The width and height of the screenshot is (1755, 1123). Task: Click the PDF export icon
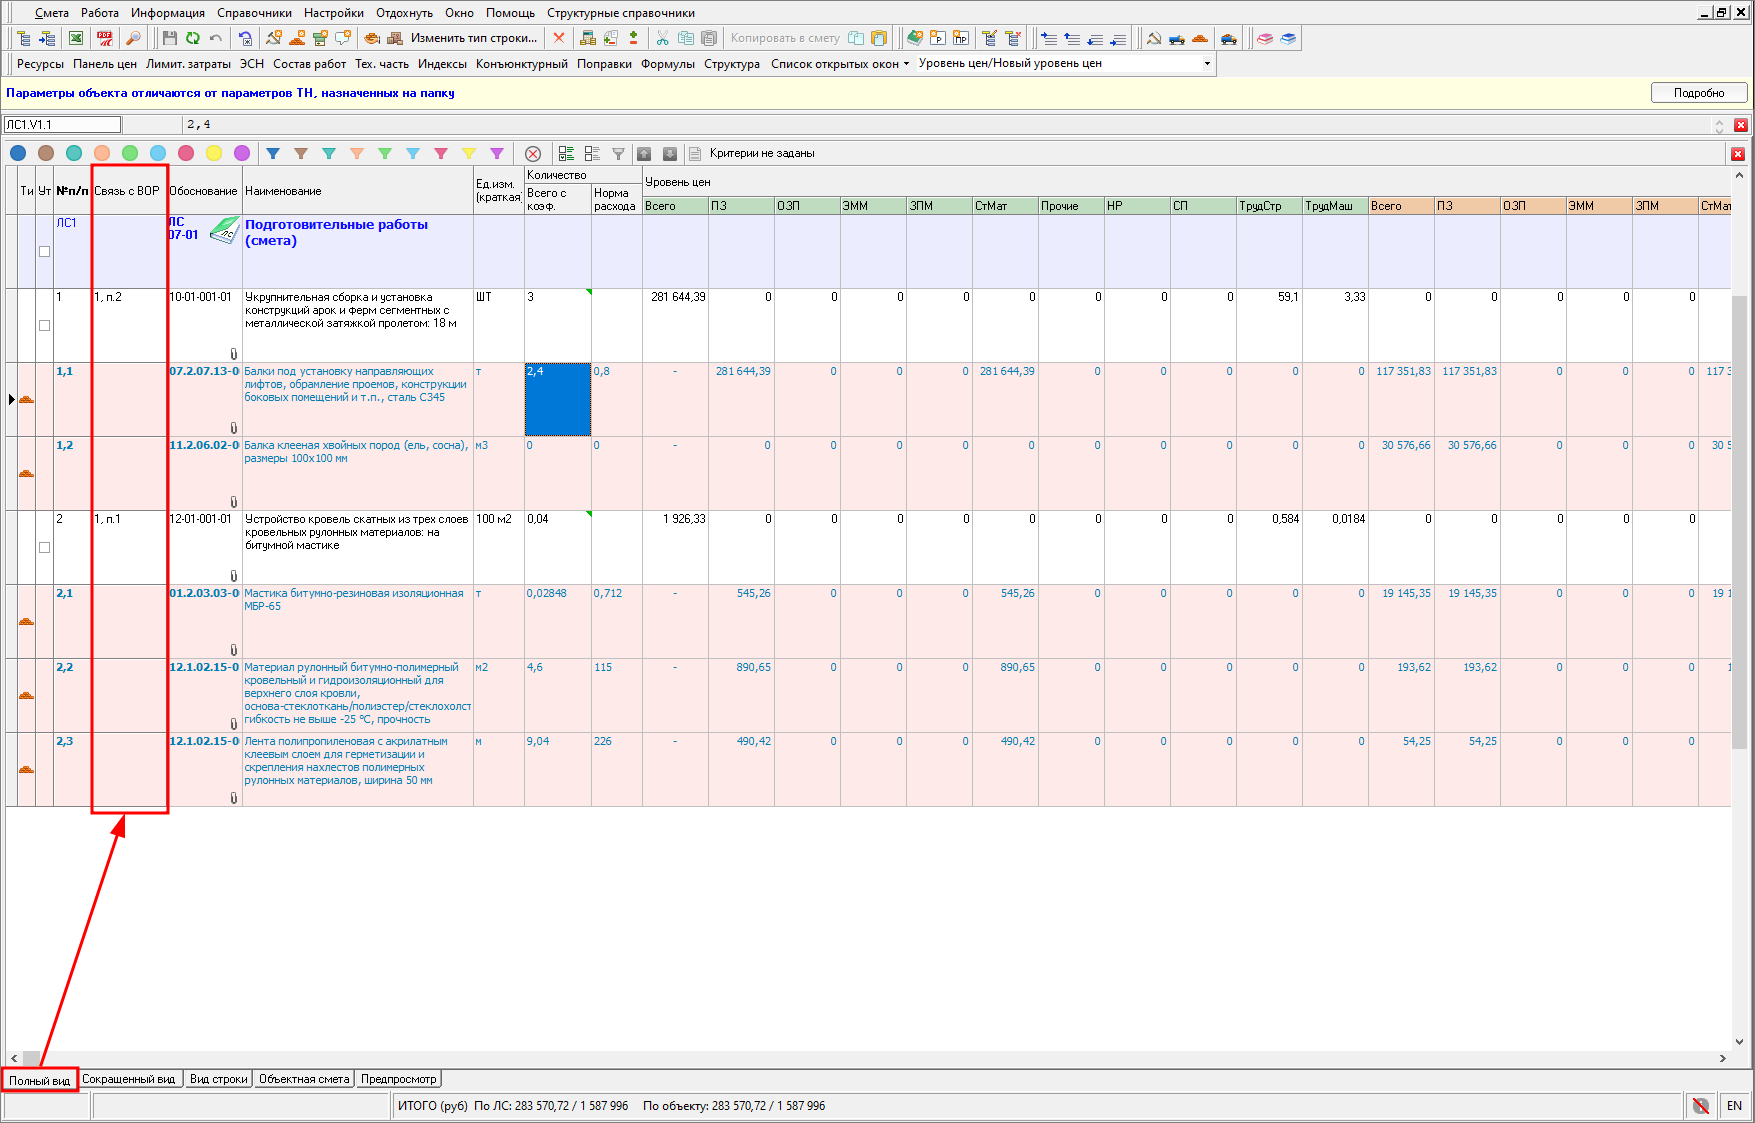(x=104, y=38)
